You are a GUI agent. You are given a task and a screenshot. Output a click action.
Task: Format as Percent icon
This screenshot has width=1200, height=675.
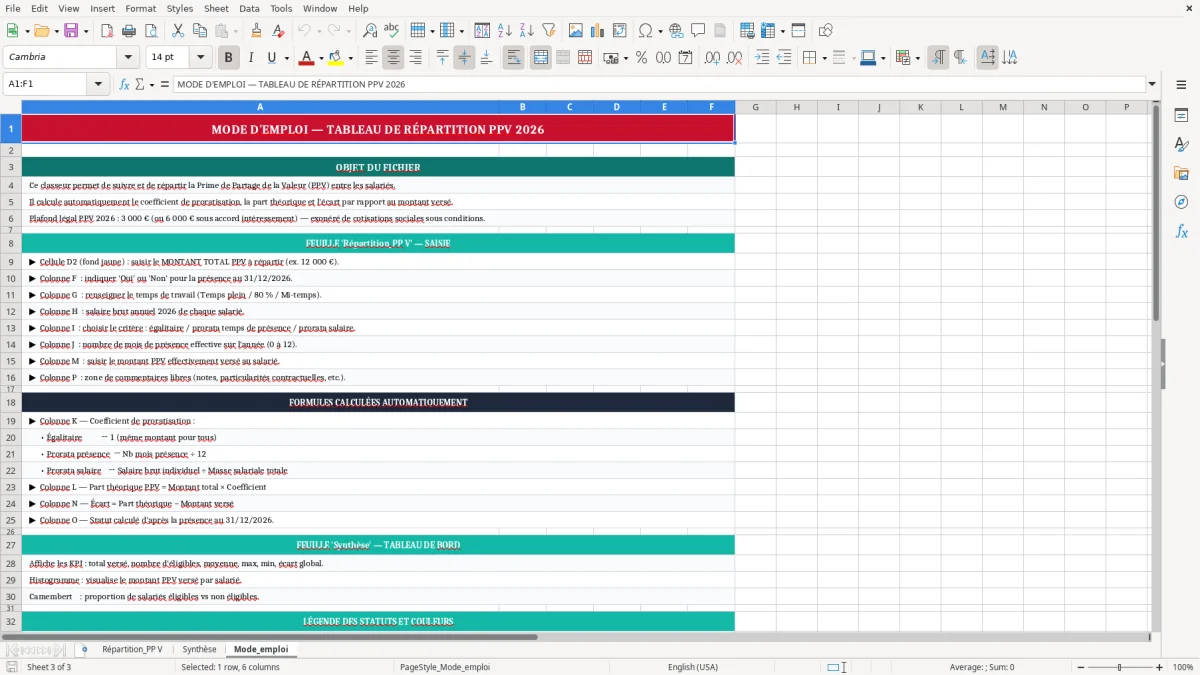click(641, 58)
